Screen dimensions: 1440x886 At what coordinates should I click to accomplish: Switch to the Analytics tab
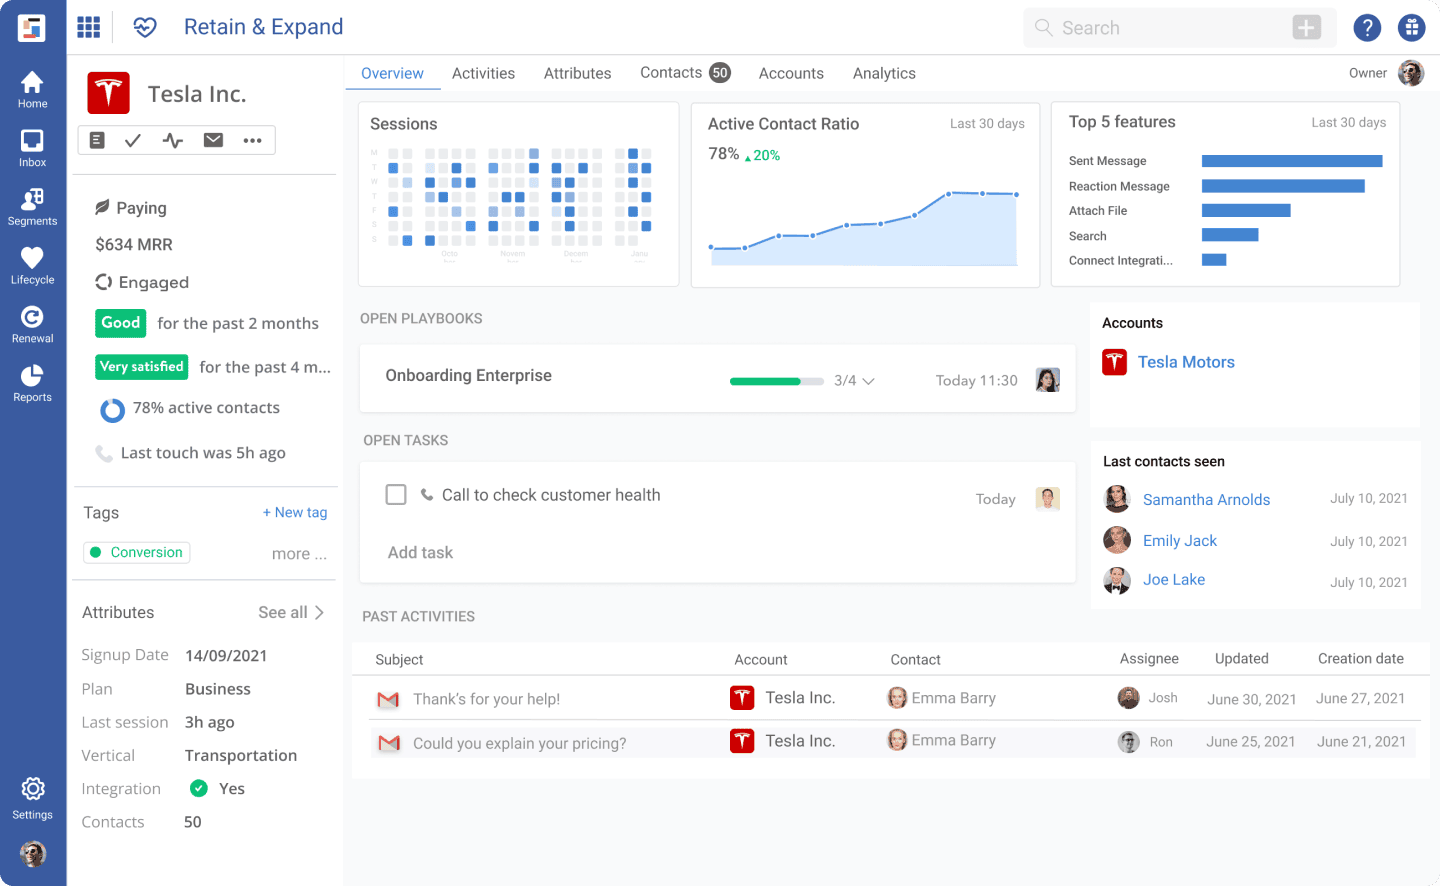[x=884, y=73]
